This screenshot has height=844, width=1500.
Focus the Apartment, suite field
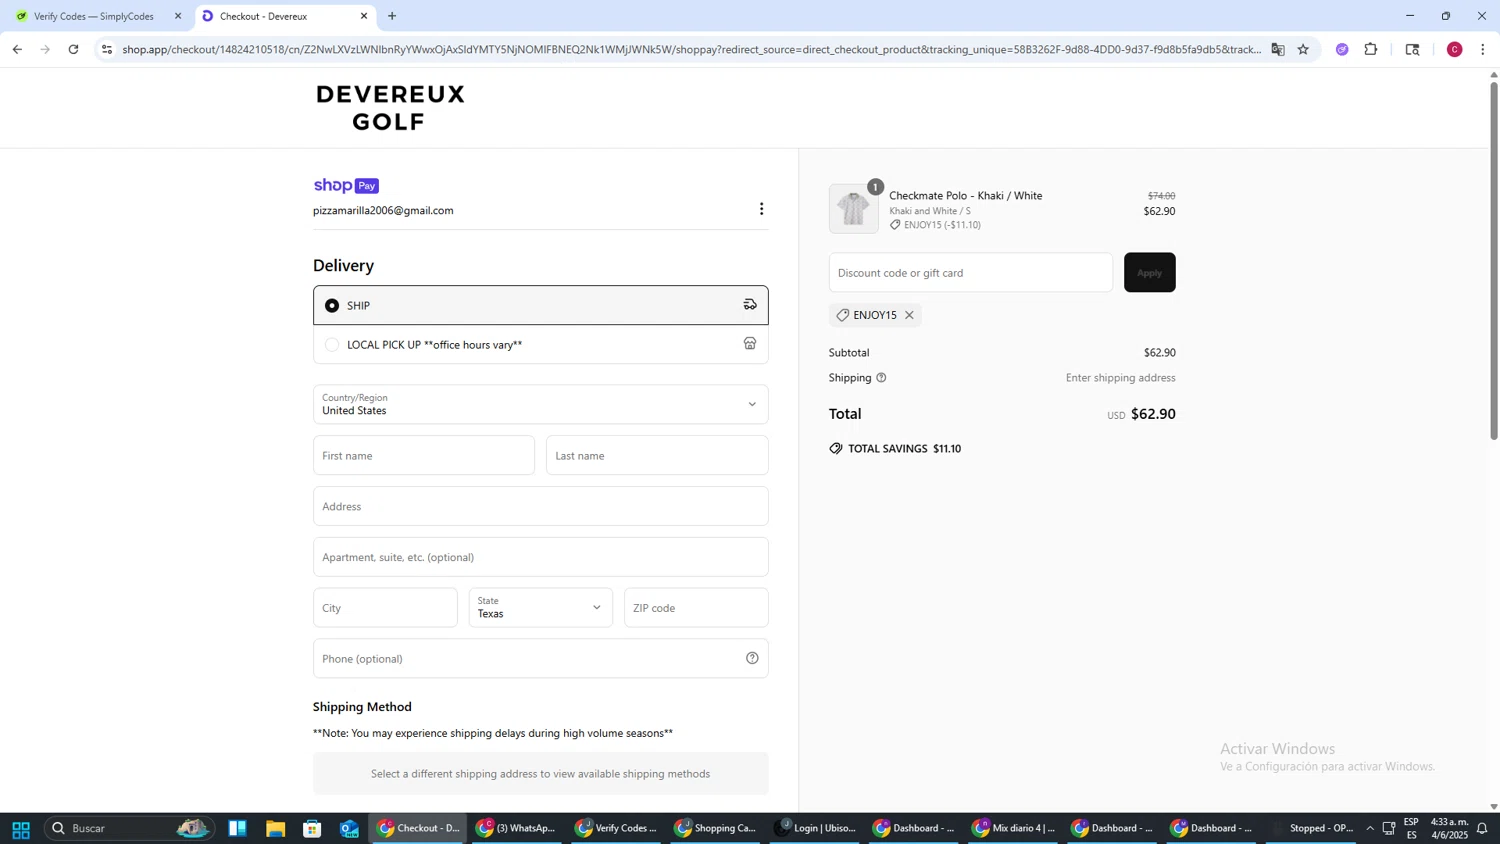pos(541,557)
